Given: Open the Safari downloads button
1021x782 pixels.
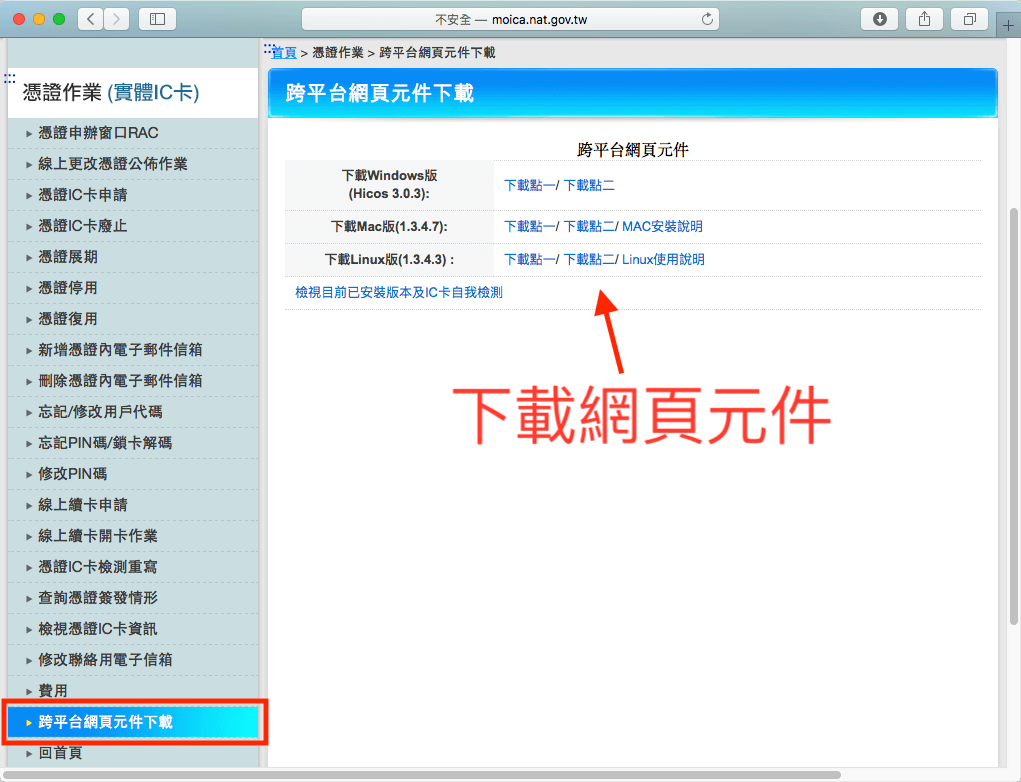Looking at the screenshot, I should [x=879, y=19].
